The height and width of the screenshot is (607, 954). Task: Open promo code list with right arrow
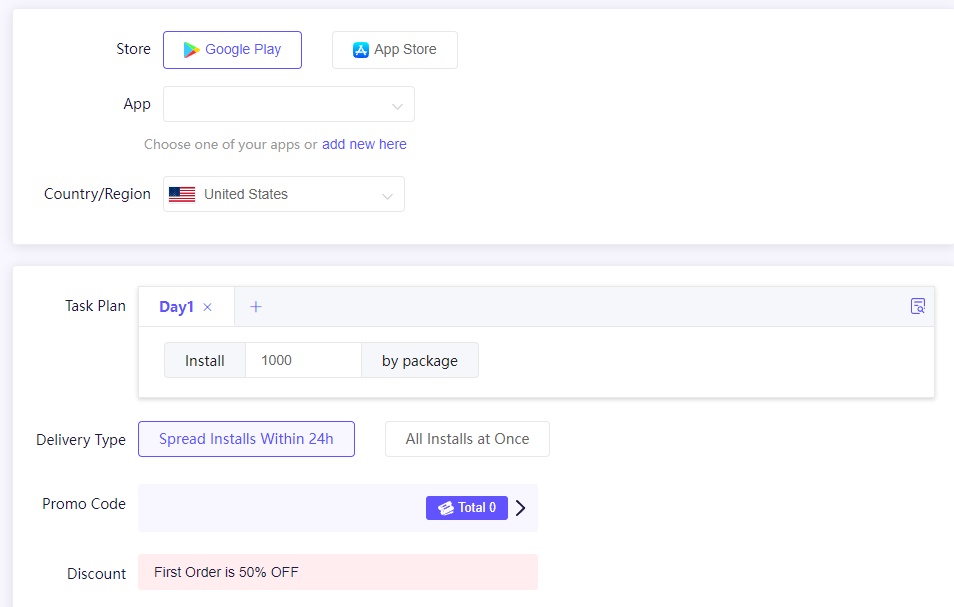520,508
